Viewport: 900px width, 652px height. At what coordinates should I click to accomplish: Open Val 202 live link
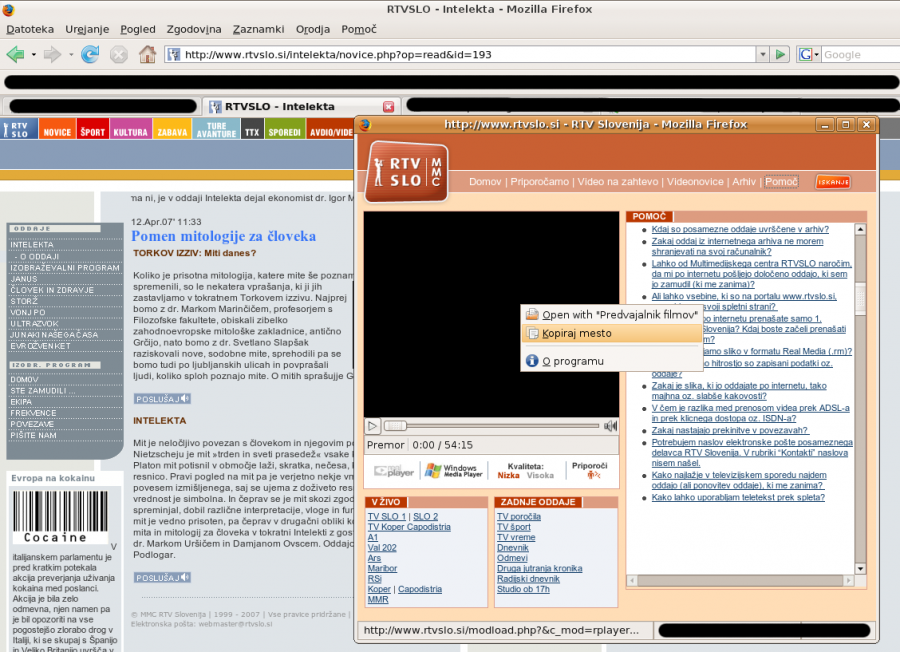[x=382, y=548]
